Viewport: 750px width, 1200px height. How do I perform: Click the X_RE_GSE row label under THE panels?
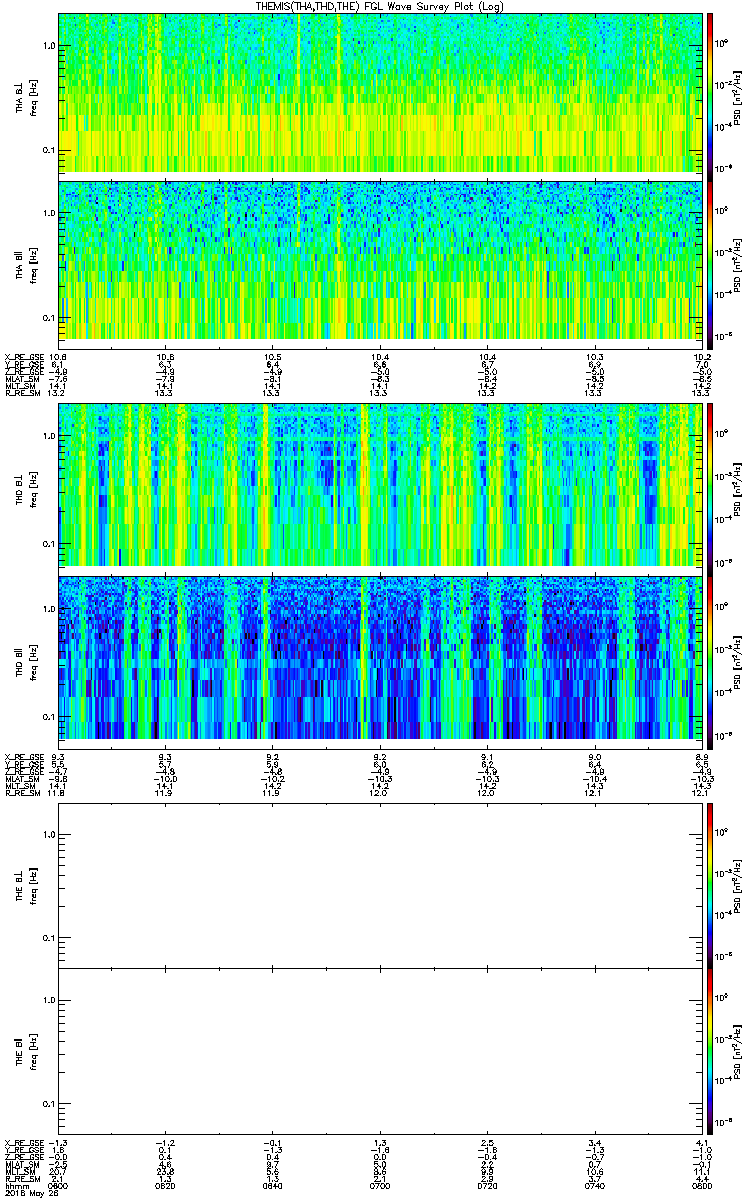(23, 1141)
